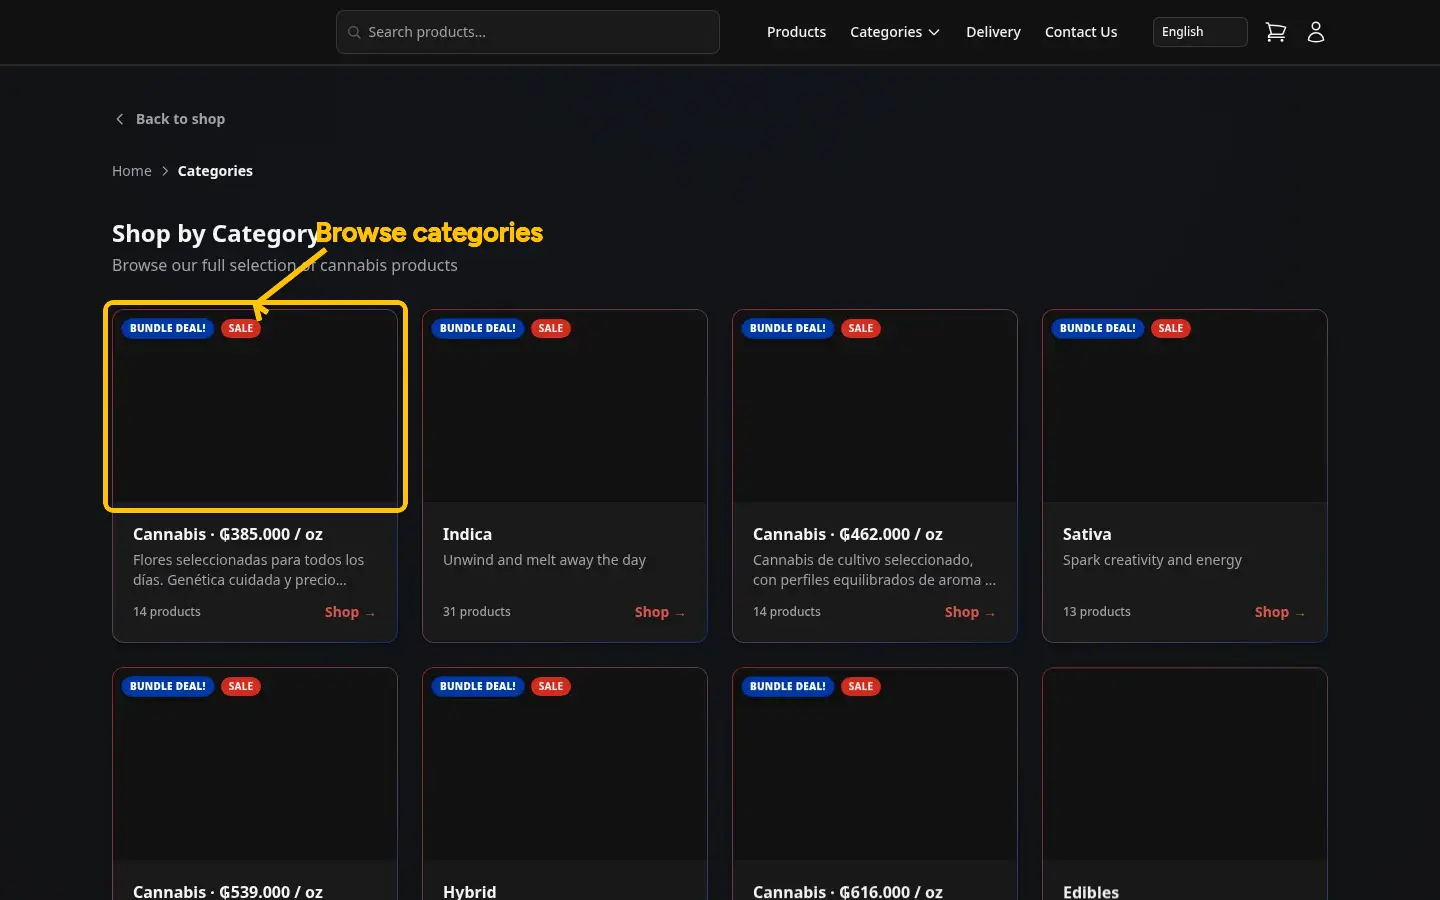Click the Unwind and melt away the day description
The image size is (1440, 900).
pos(545,560)
